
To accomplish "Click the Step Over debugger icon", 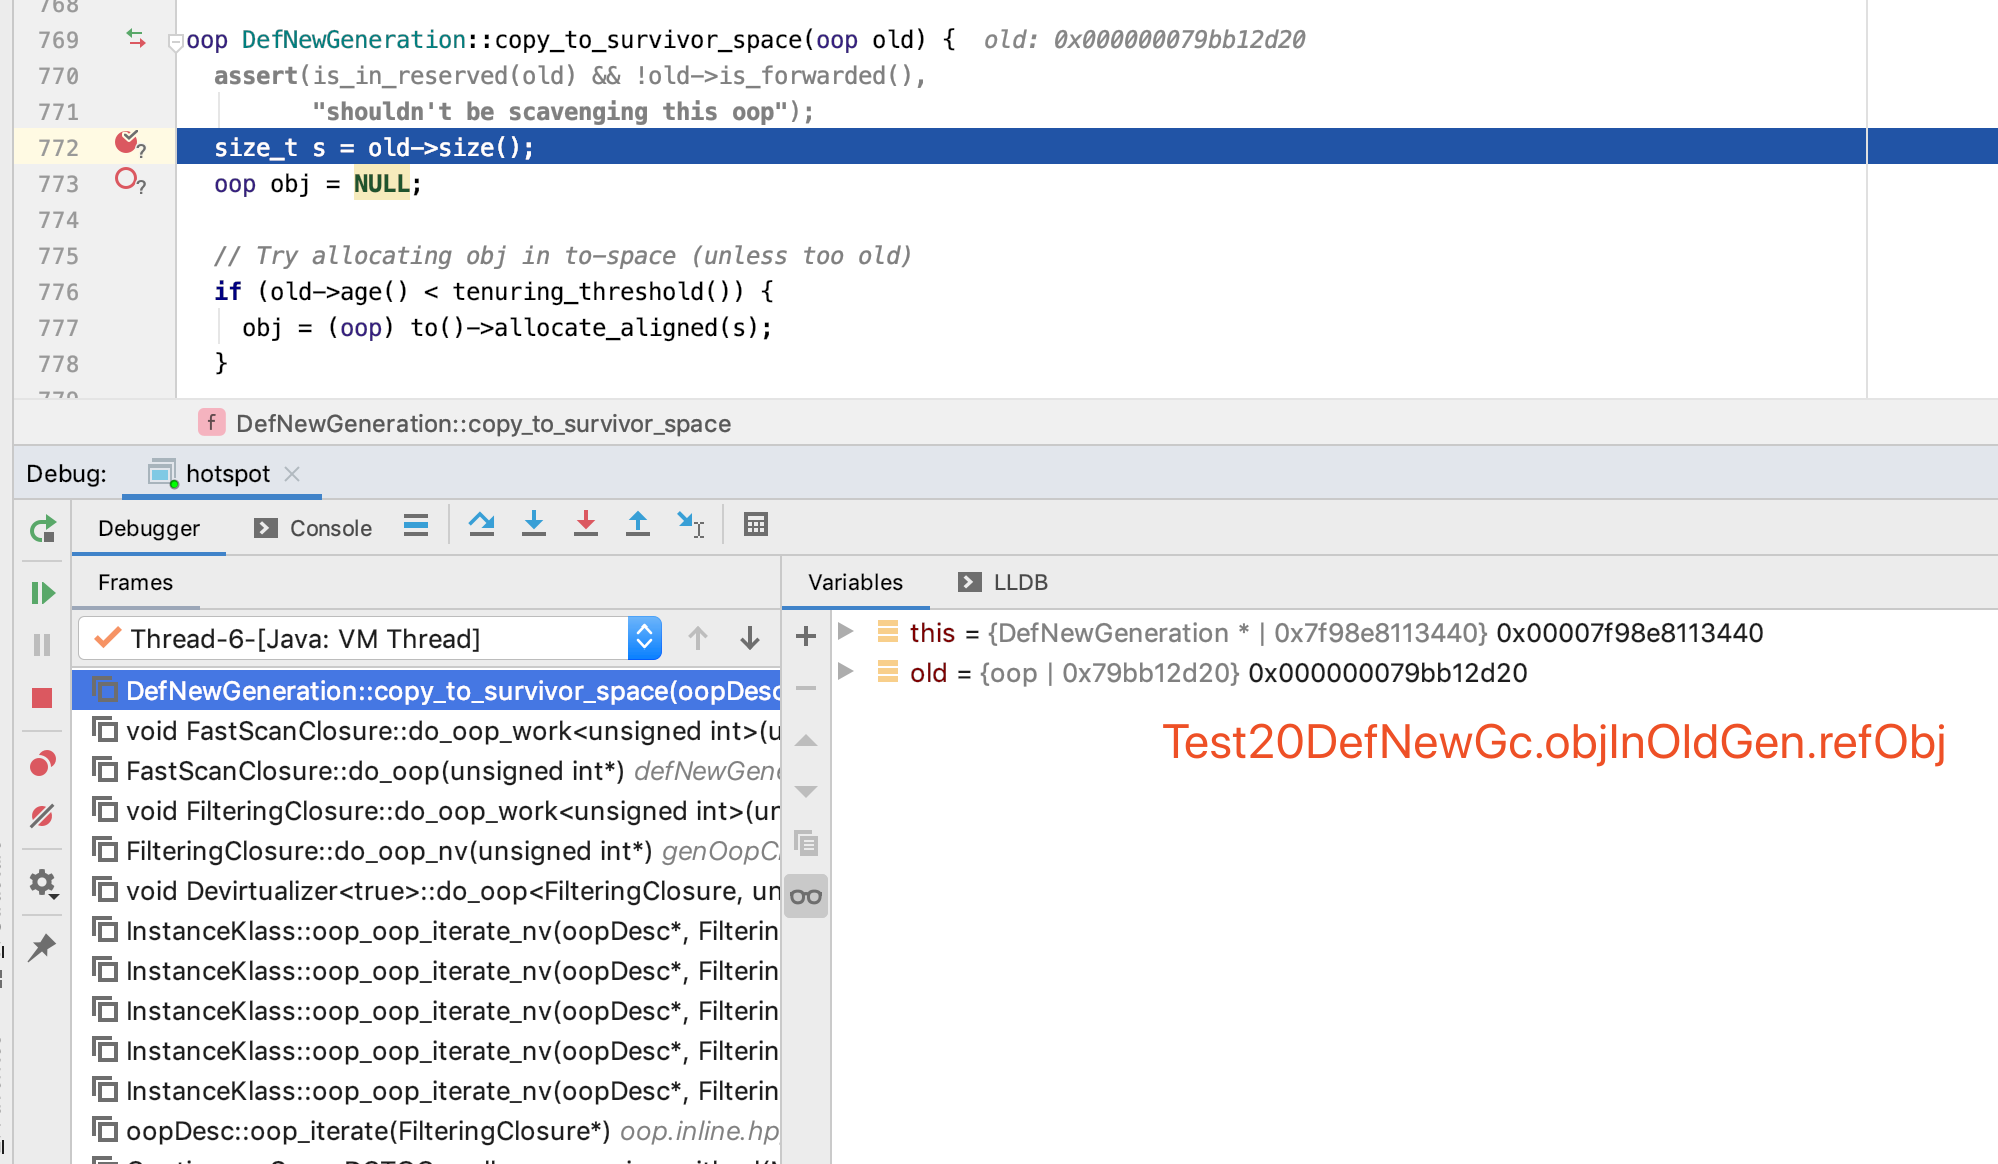I will click(481, 525).
